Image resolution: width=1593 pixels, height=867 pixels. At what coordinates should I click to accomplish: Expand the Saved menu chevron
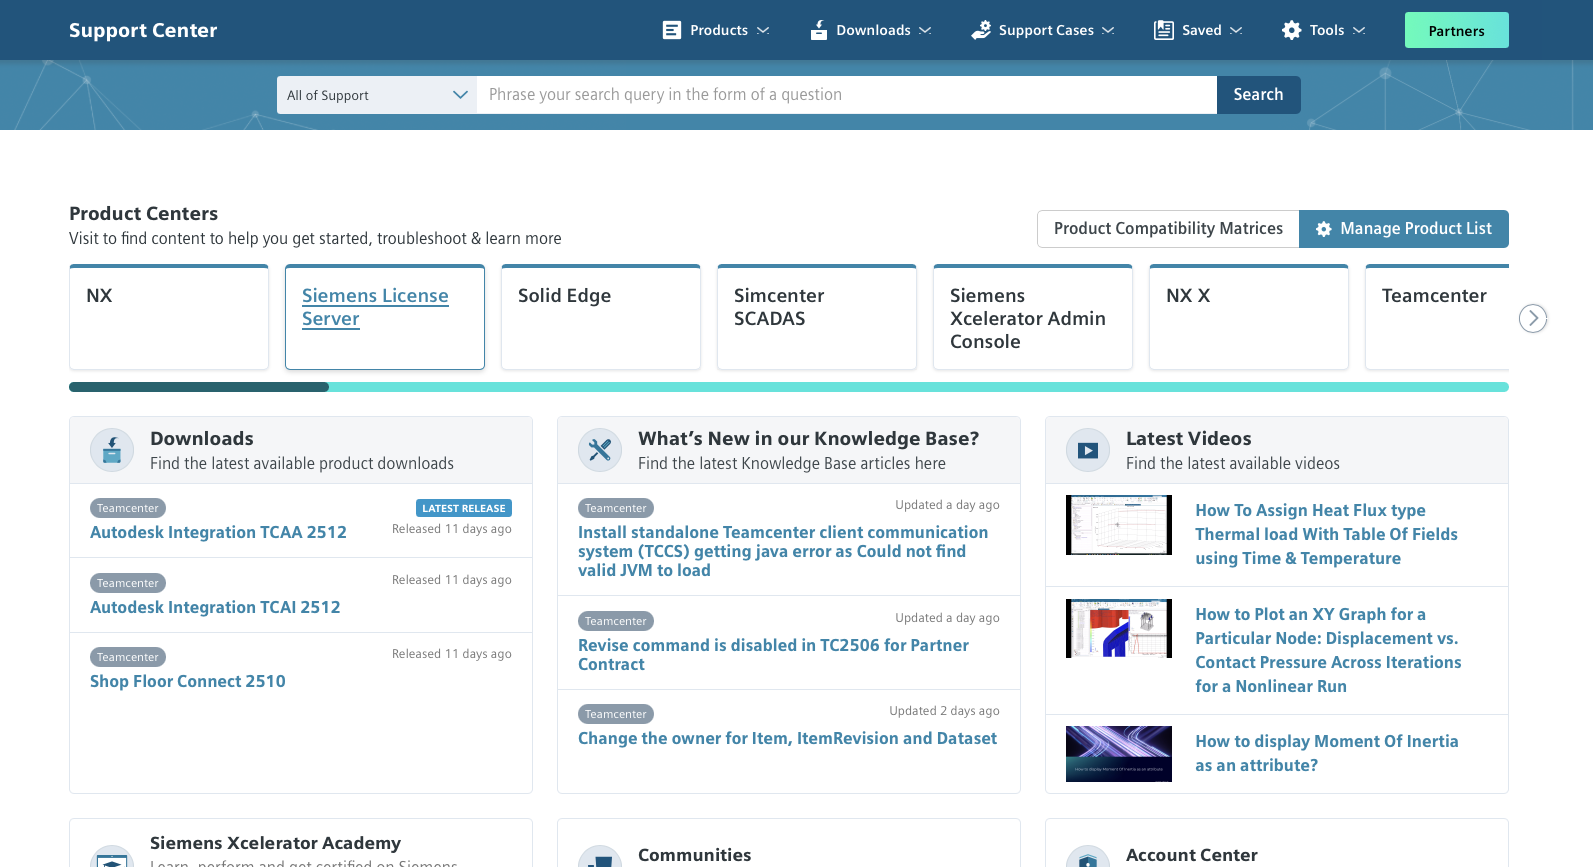coord(1236,30)
